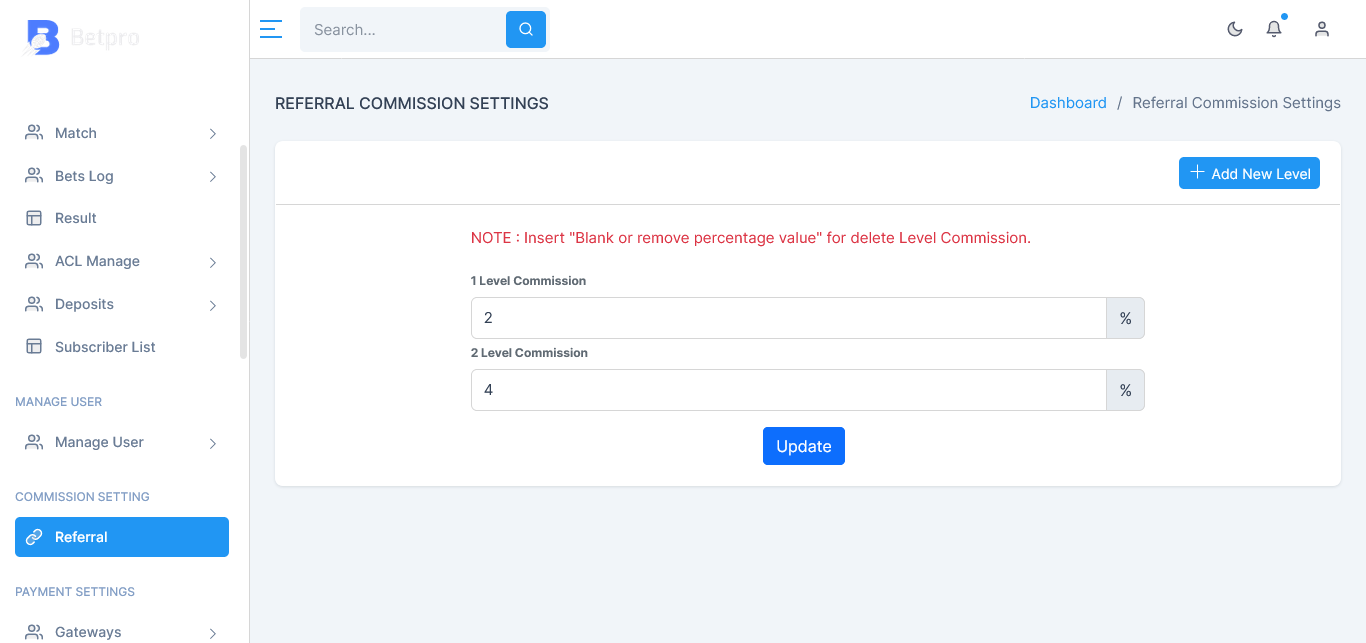Open the user profile icon
This screenshot has width=1366, height=643.
pos(1322,29)
